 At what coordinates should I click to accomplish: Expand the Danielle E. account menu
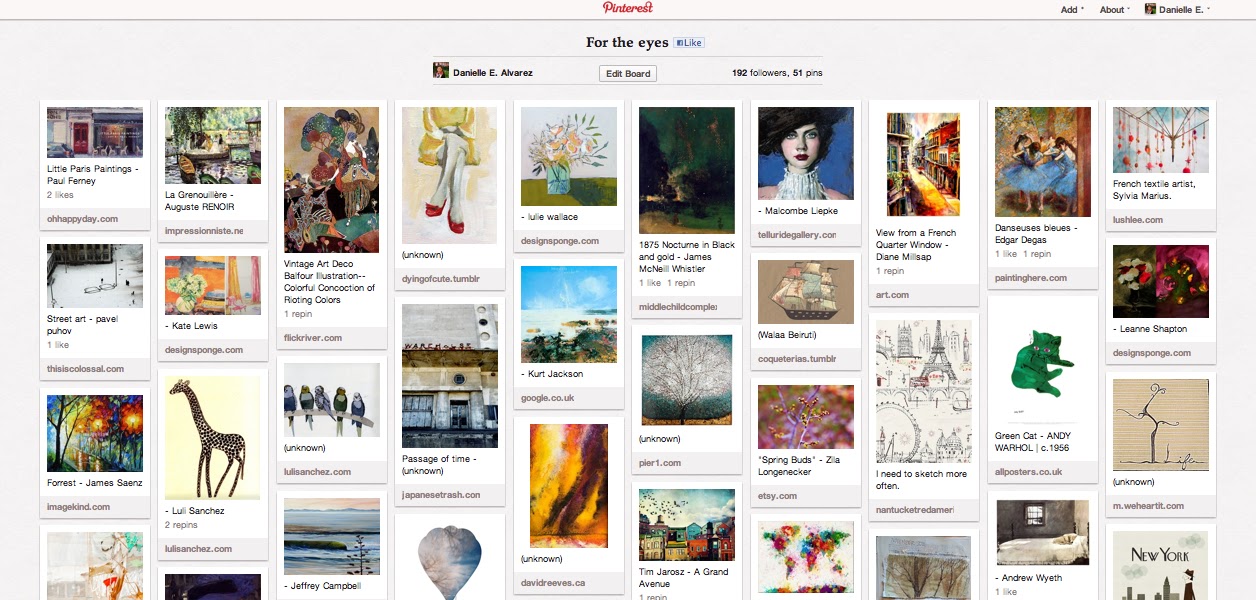[x=1184, y=10]
